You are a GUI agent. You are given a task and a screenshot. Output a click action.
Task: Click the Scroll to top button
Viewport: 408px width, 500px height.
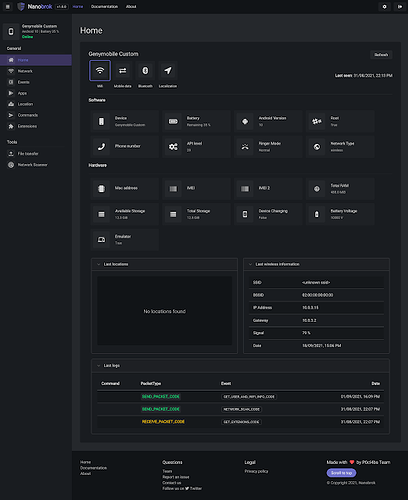(x=341, y=473)
